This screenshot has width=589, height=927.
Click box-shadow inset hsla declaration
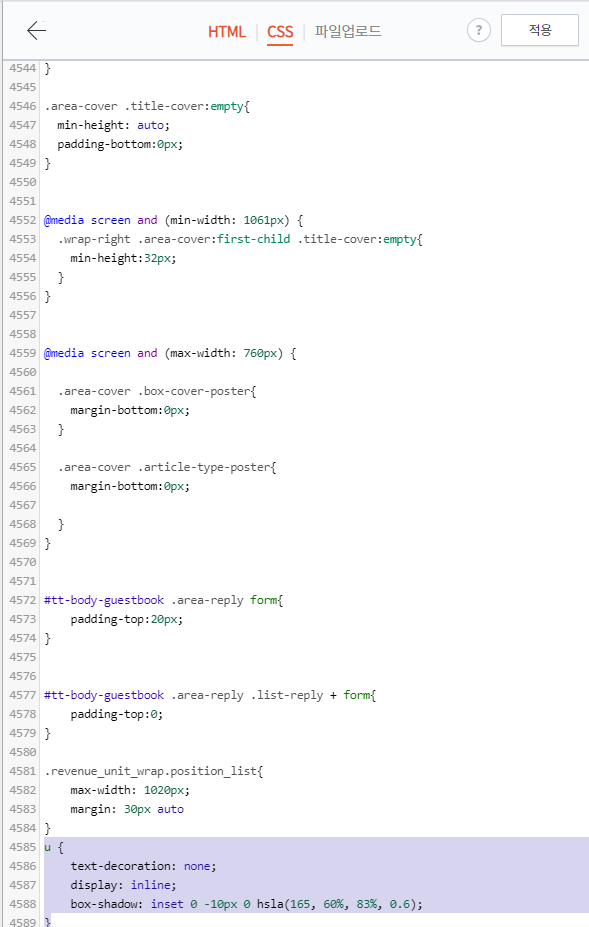coord(247,904)
